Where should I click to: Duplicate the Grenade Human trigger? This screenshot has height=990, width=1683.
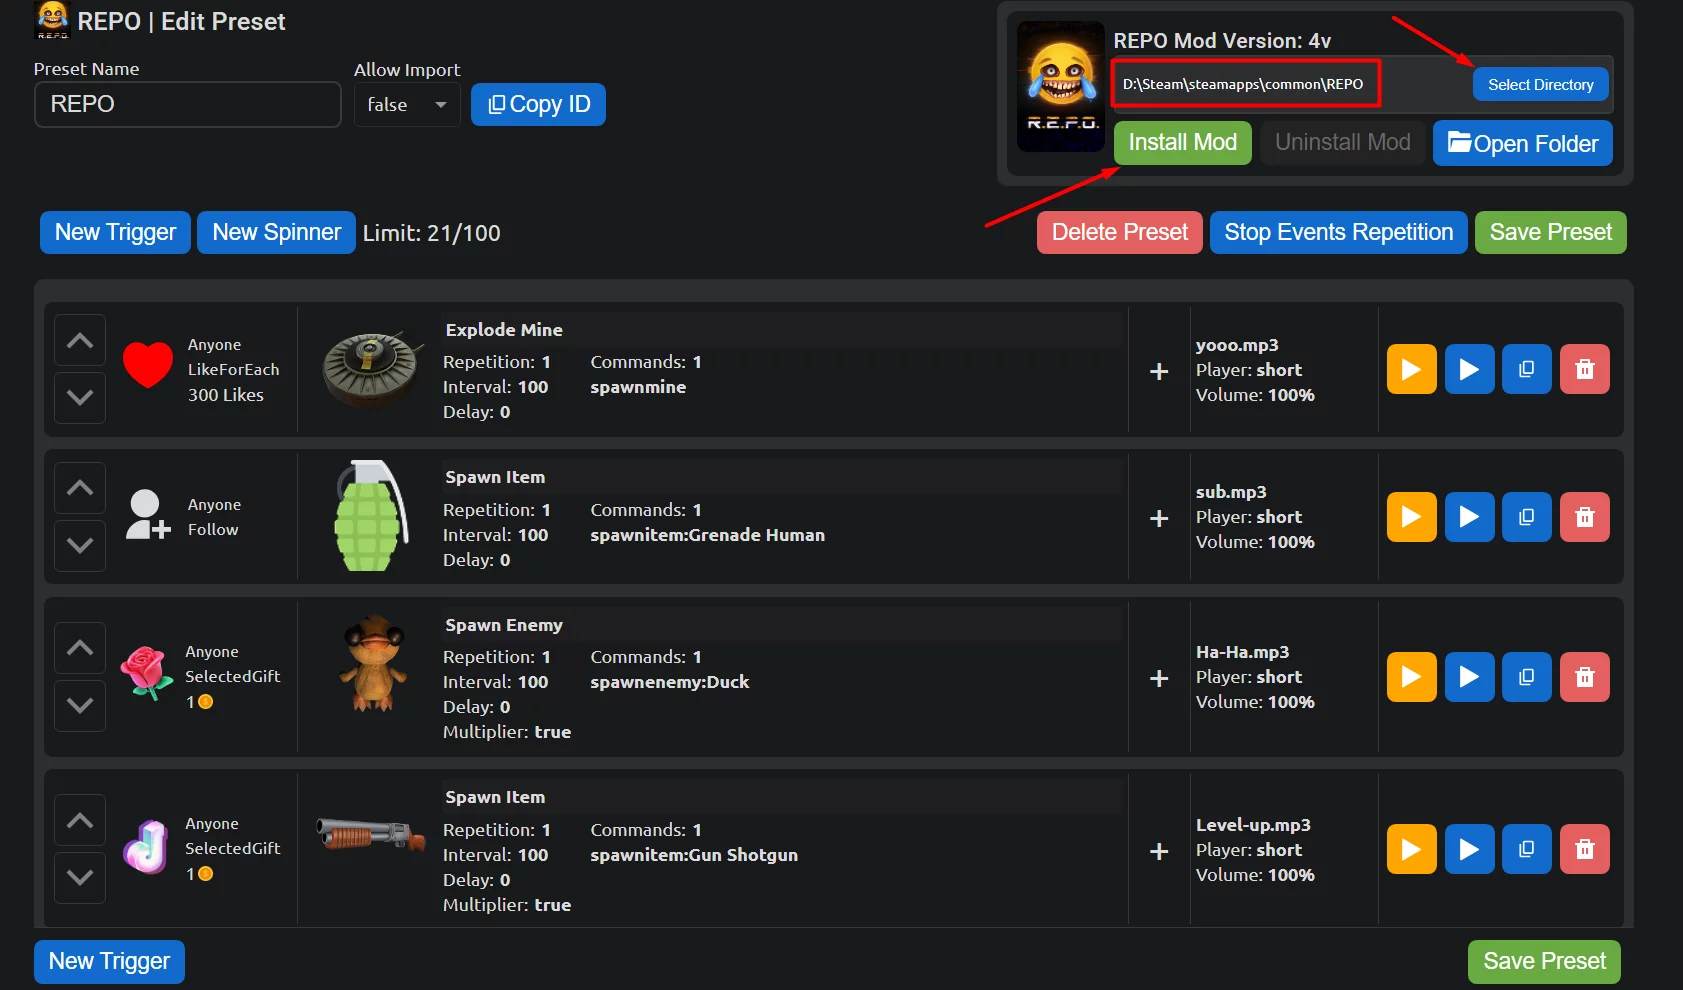1526,517
